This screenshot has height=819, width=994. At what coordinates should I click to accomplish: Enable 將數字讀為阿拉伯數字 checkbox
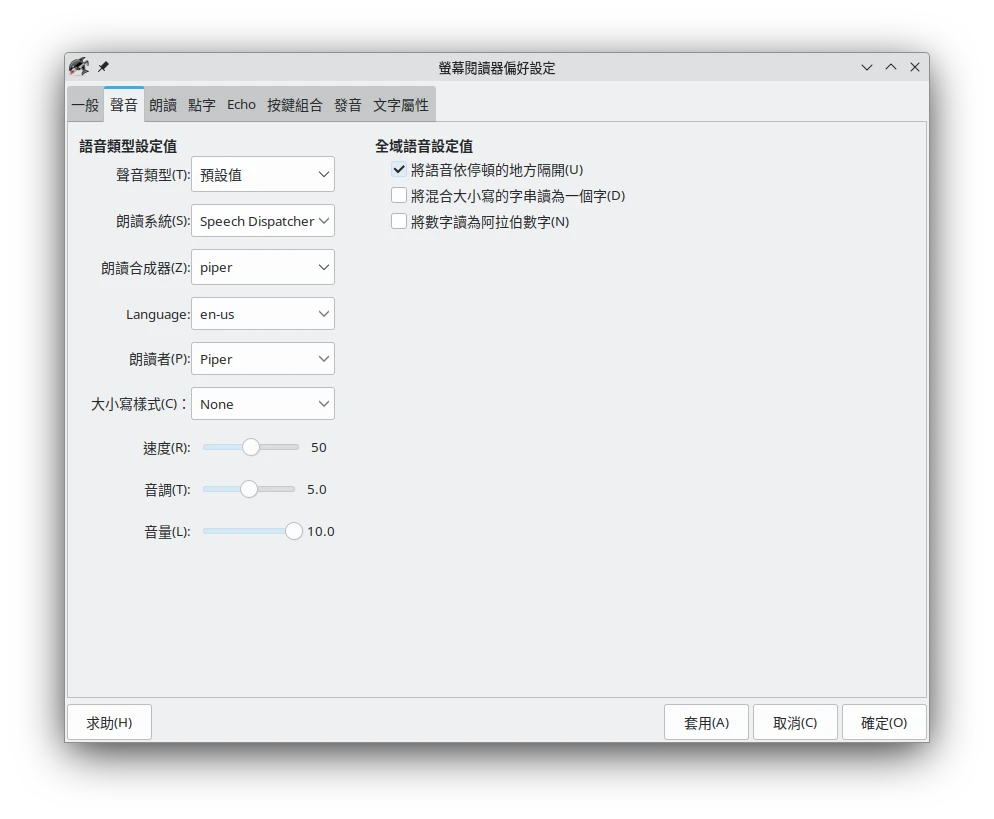pos(399,222)
